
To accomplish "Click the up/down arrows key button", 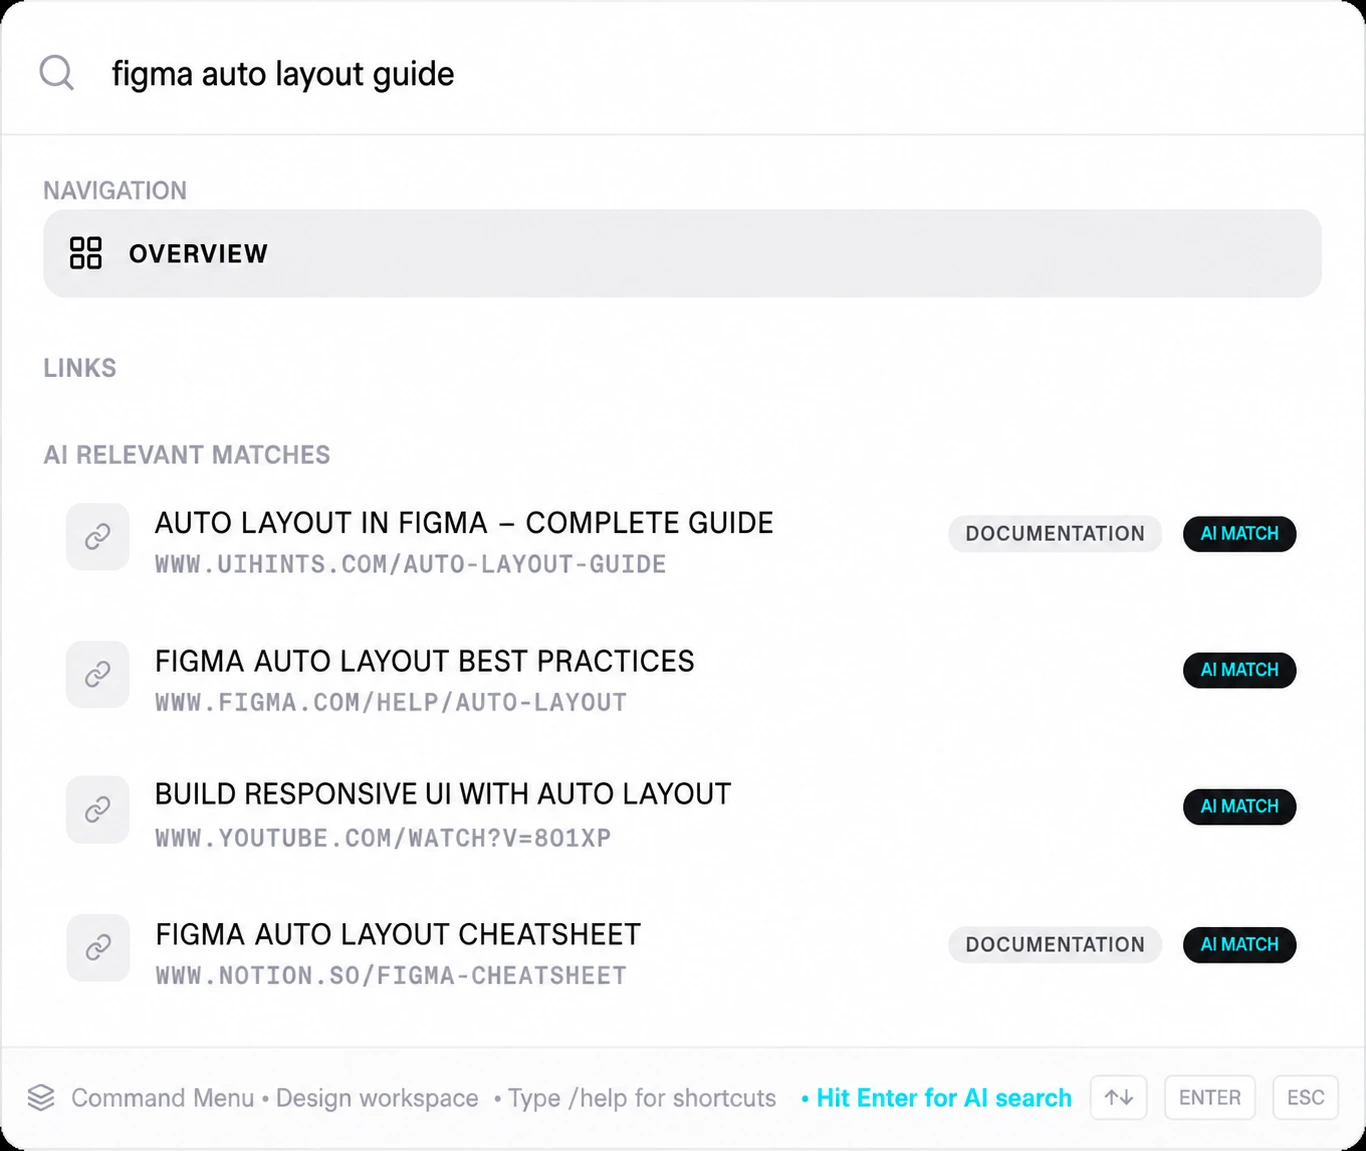I will click(1118, 1098).
